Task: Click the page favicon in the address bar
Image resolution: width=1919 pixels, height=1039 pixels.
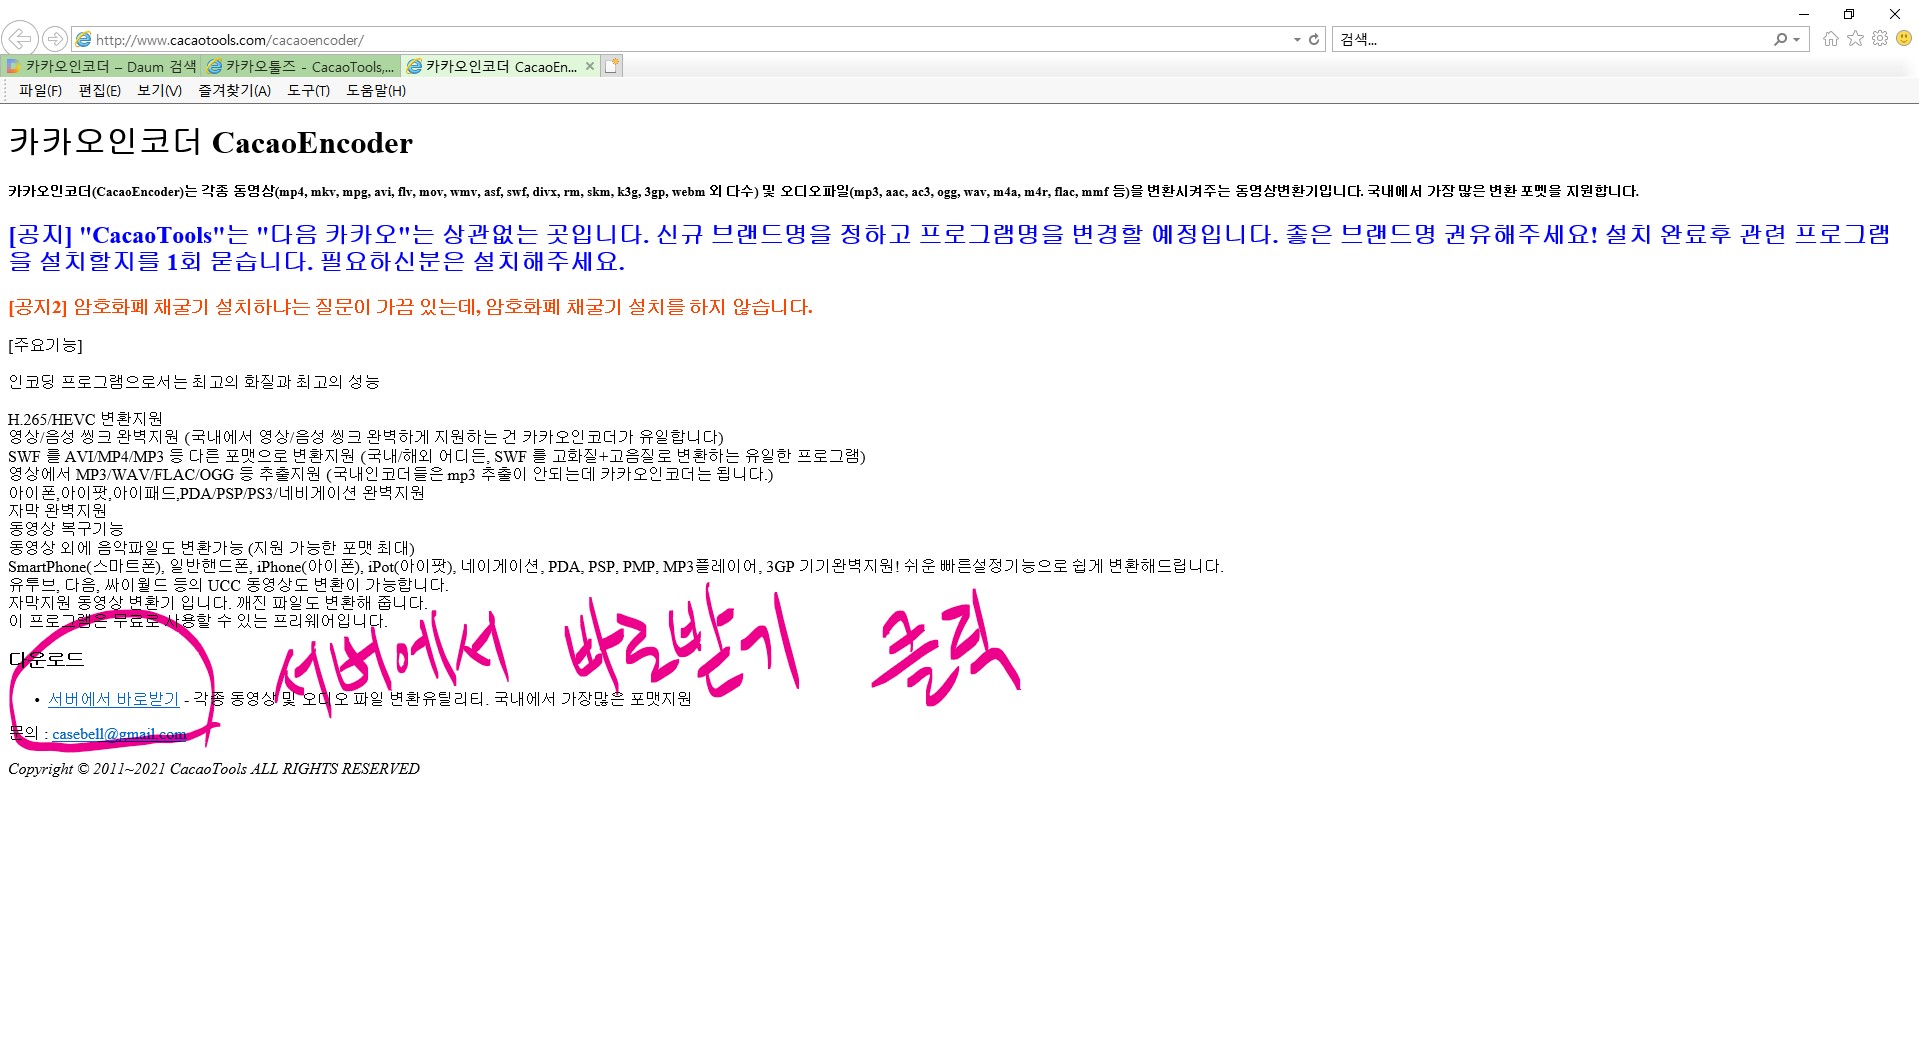Action: (84, 40)
